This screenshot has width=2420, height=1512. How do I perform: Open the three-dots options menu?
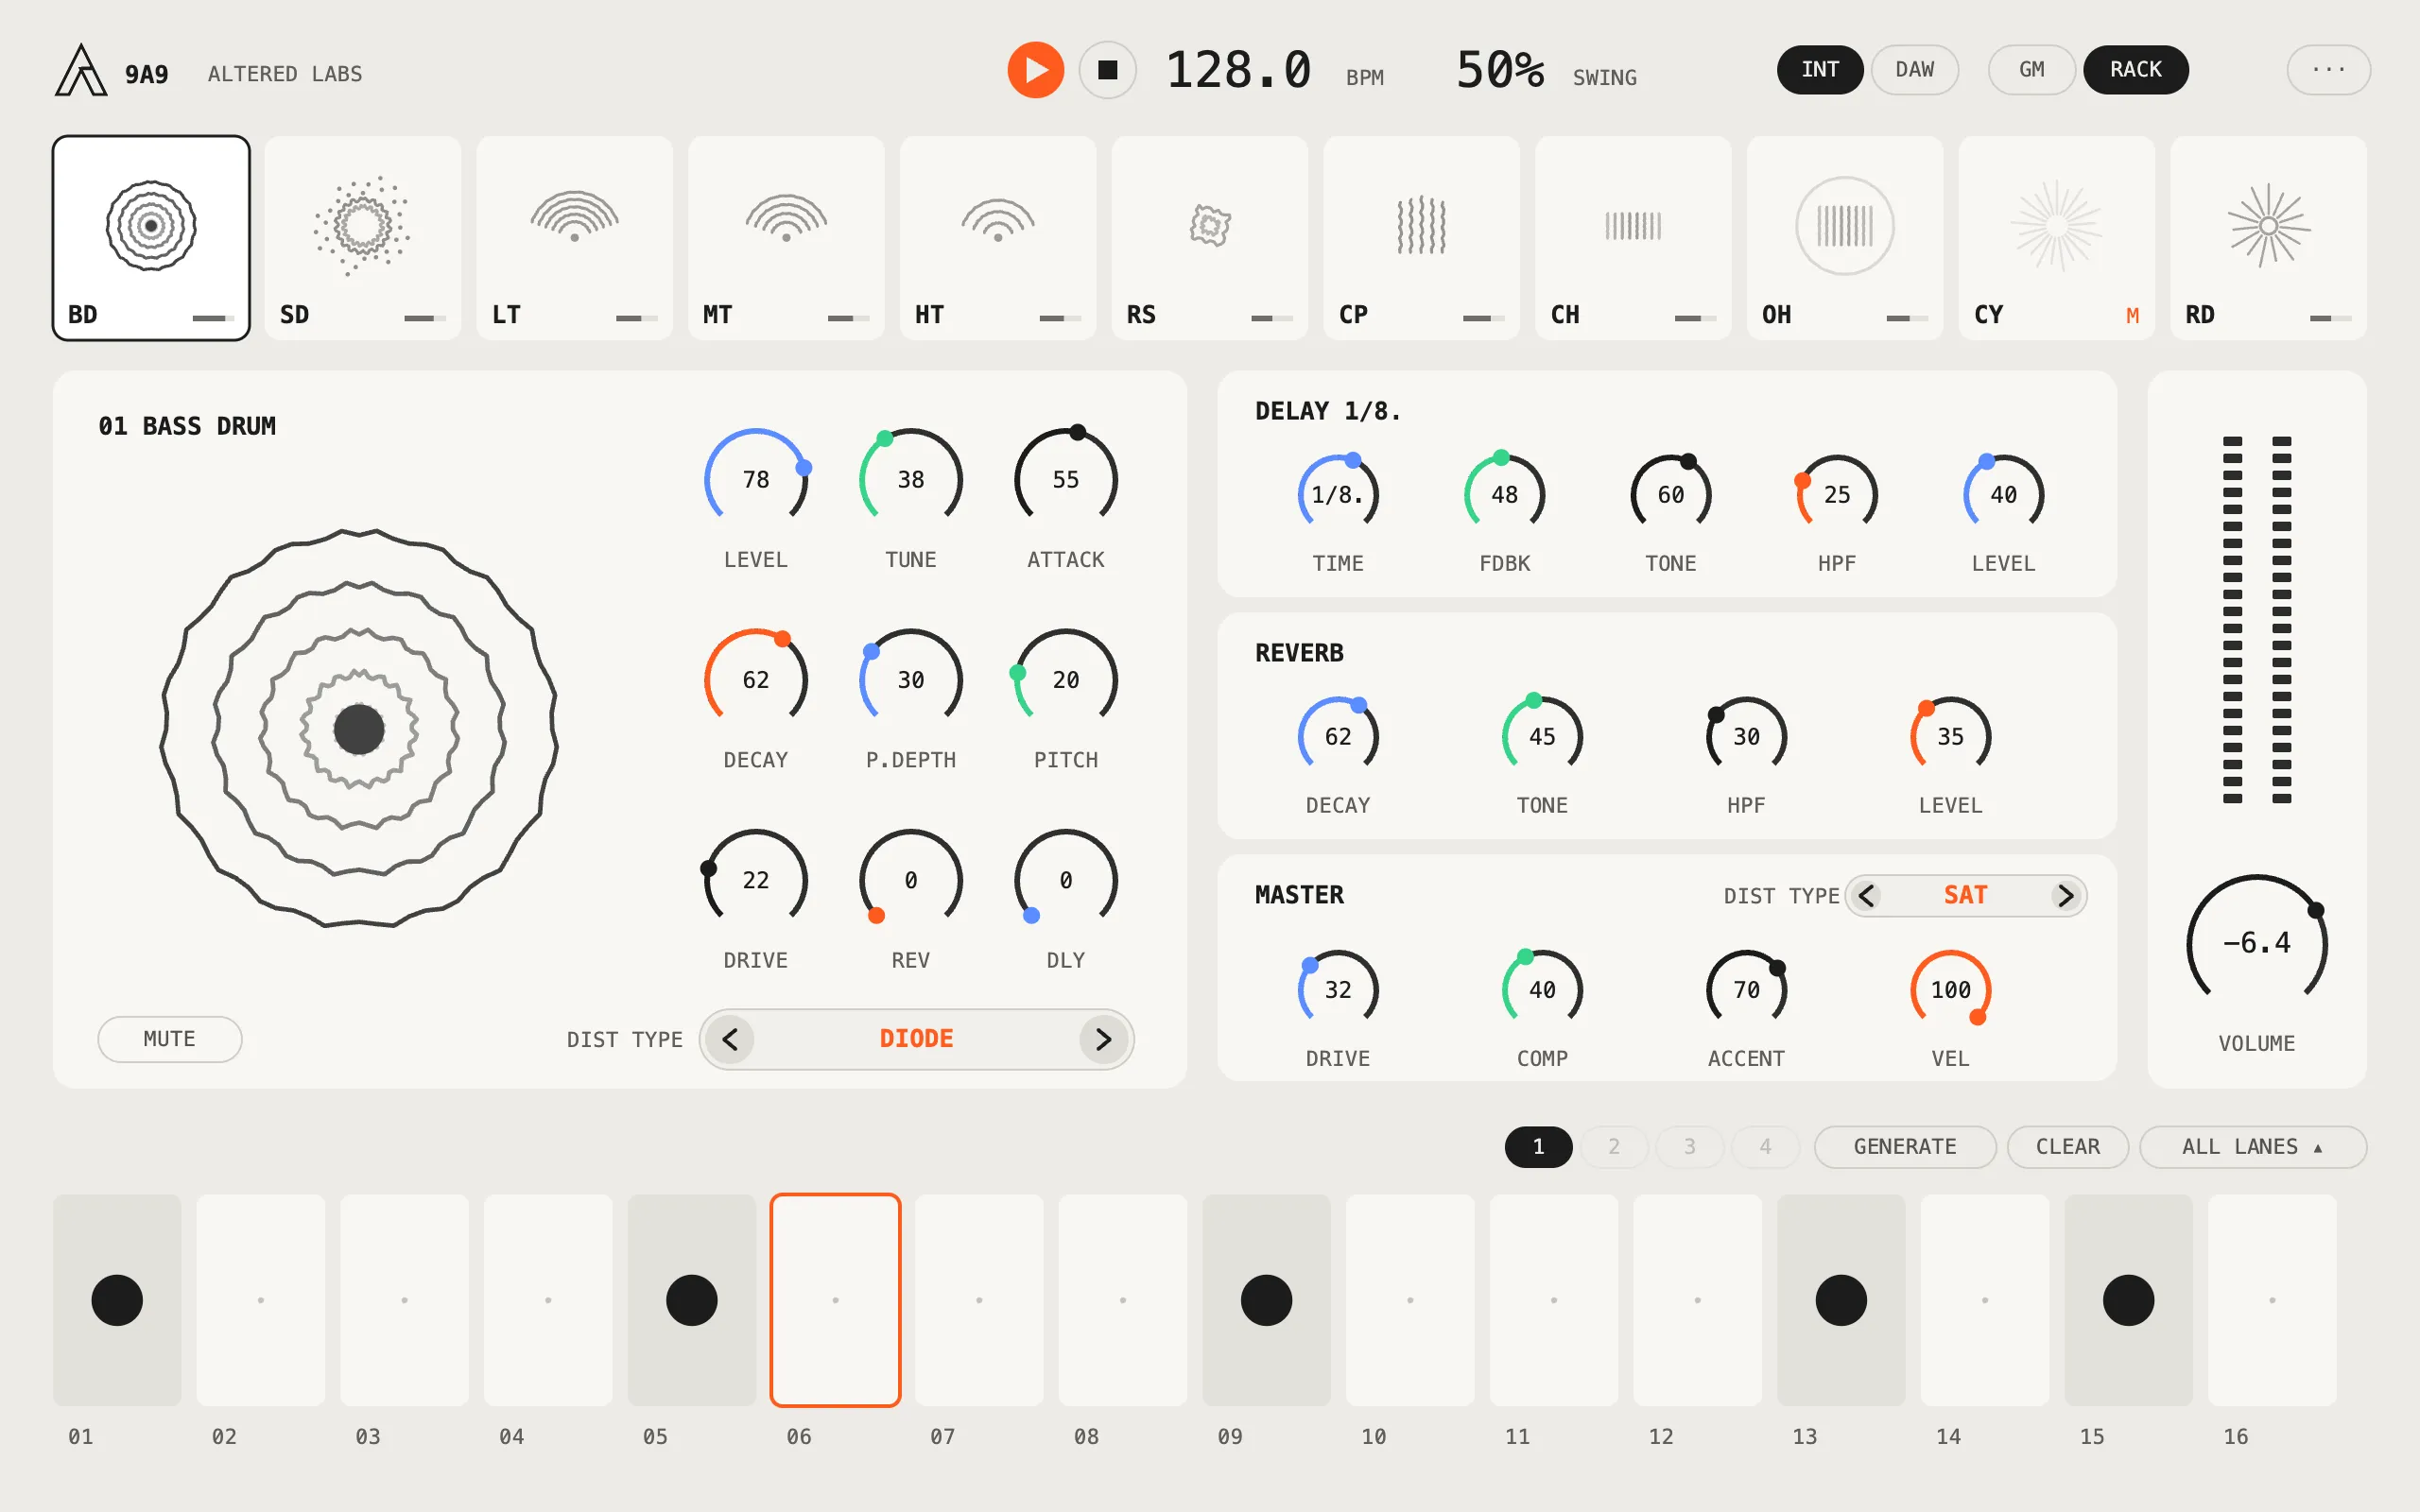2329,70
